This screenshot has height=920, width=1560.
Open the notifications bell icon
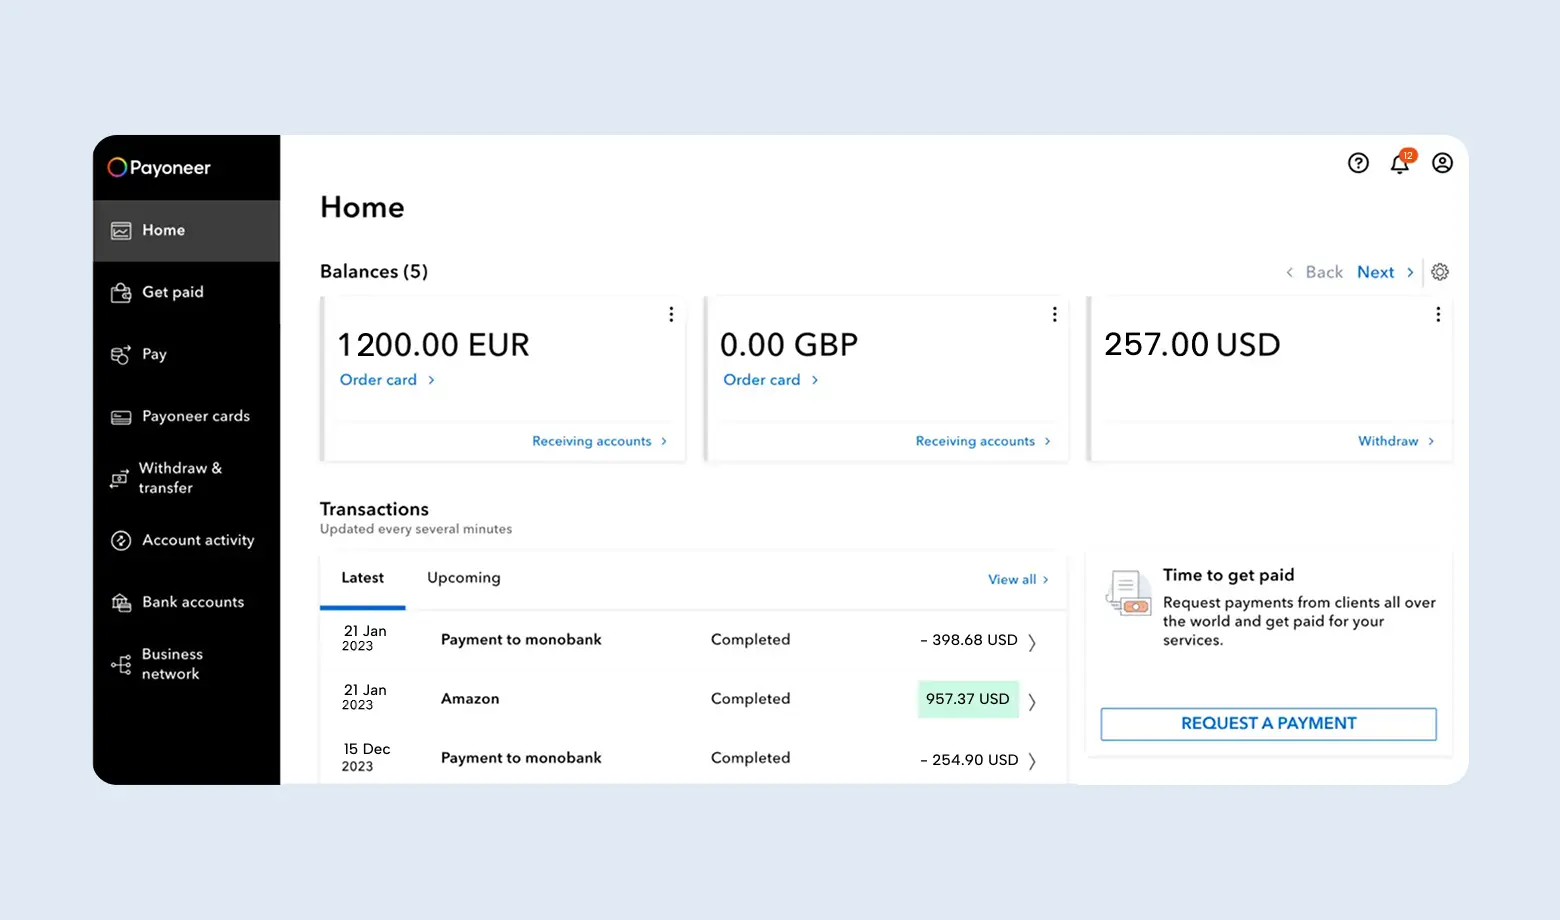coord(1400,163)
